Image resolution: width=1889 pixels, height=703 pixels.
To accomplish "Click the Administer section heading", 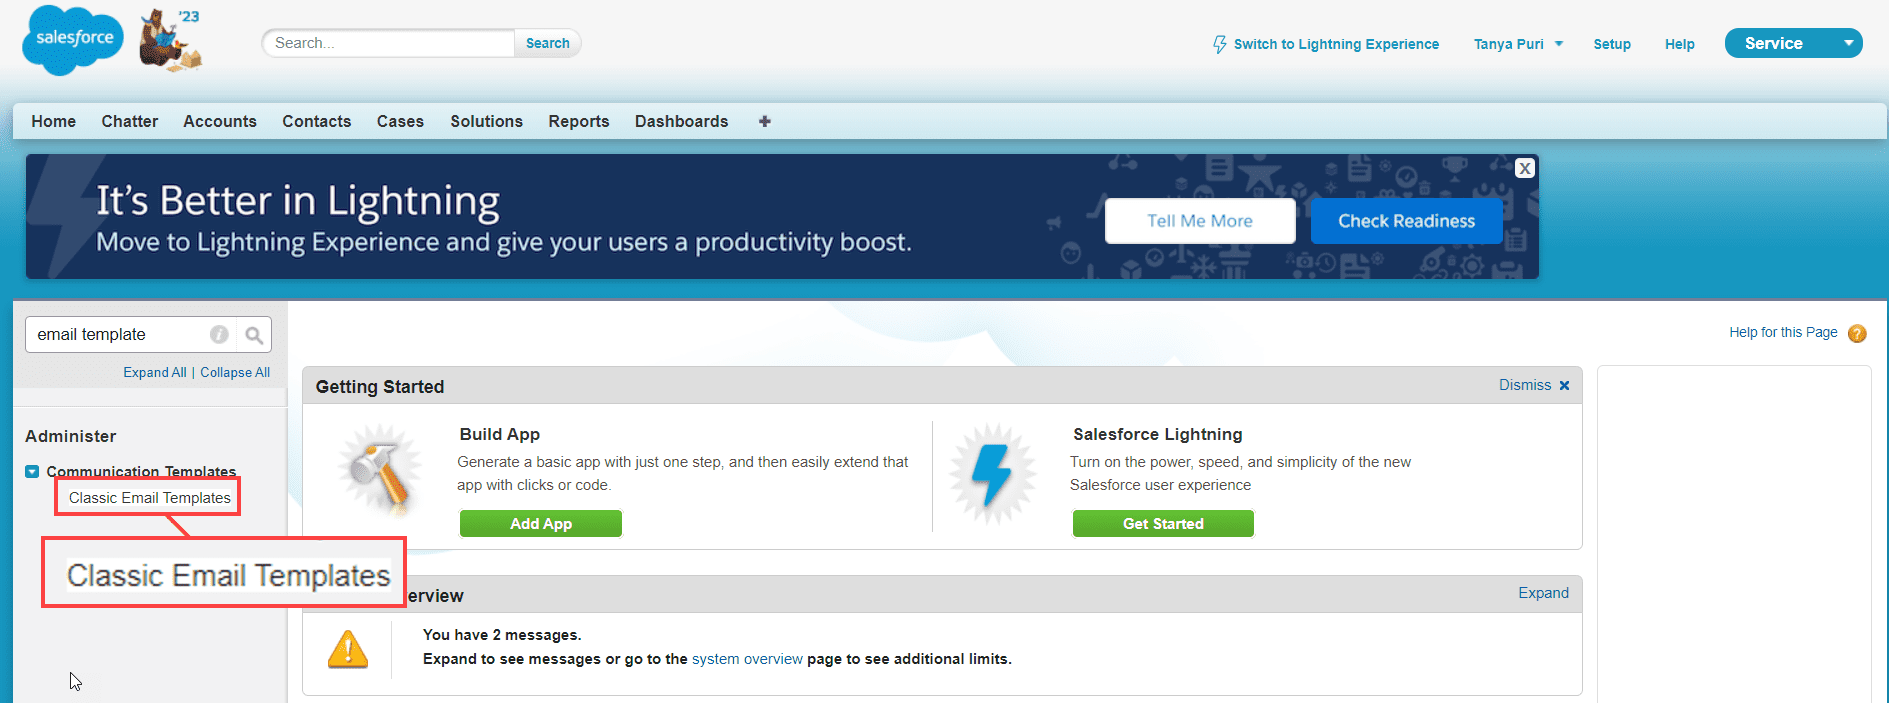I will (71, 436).
